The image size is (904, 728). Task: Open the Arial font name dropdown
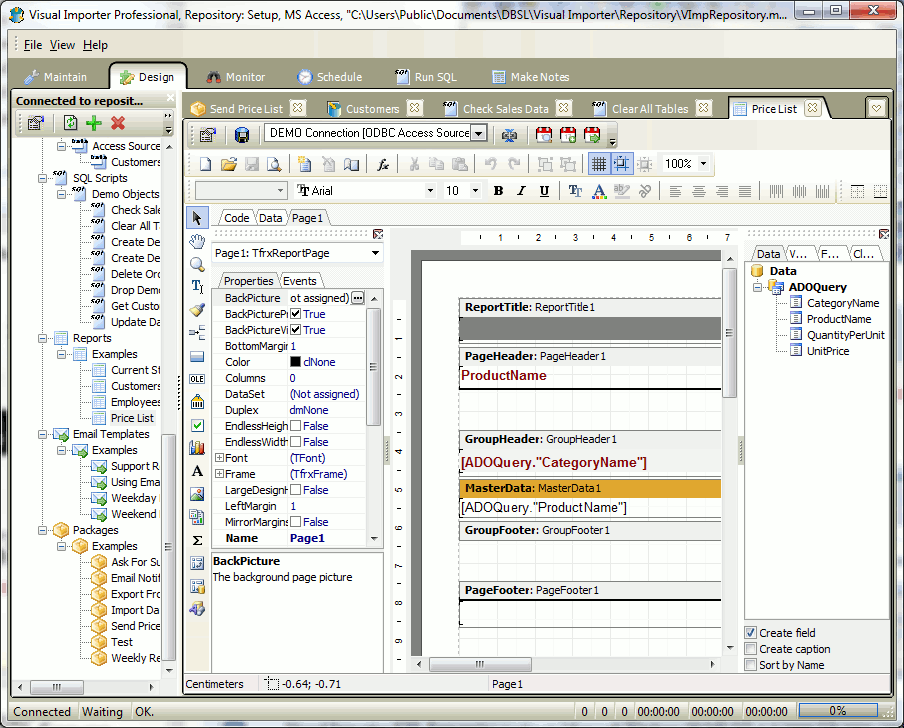point(430,191)
